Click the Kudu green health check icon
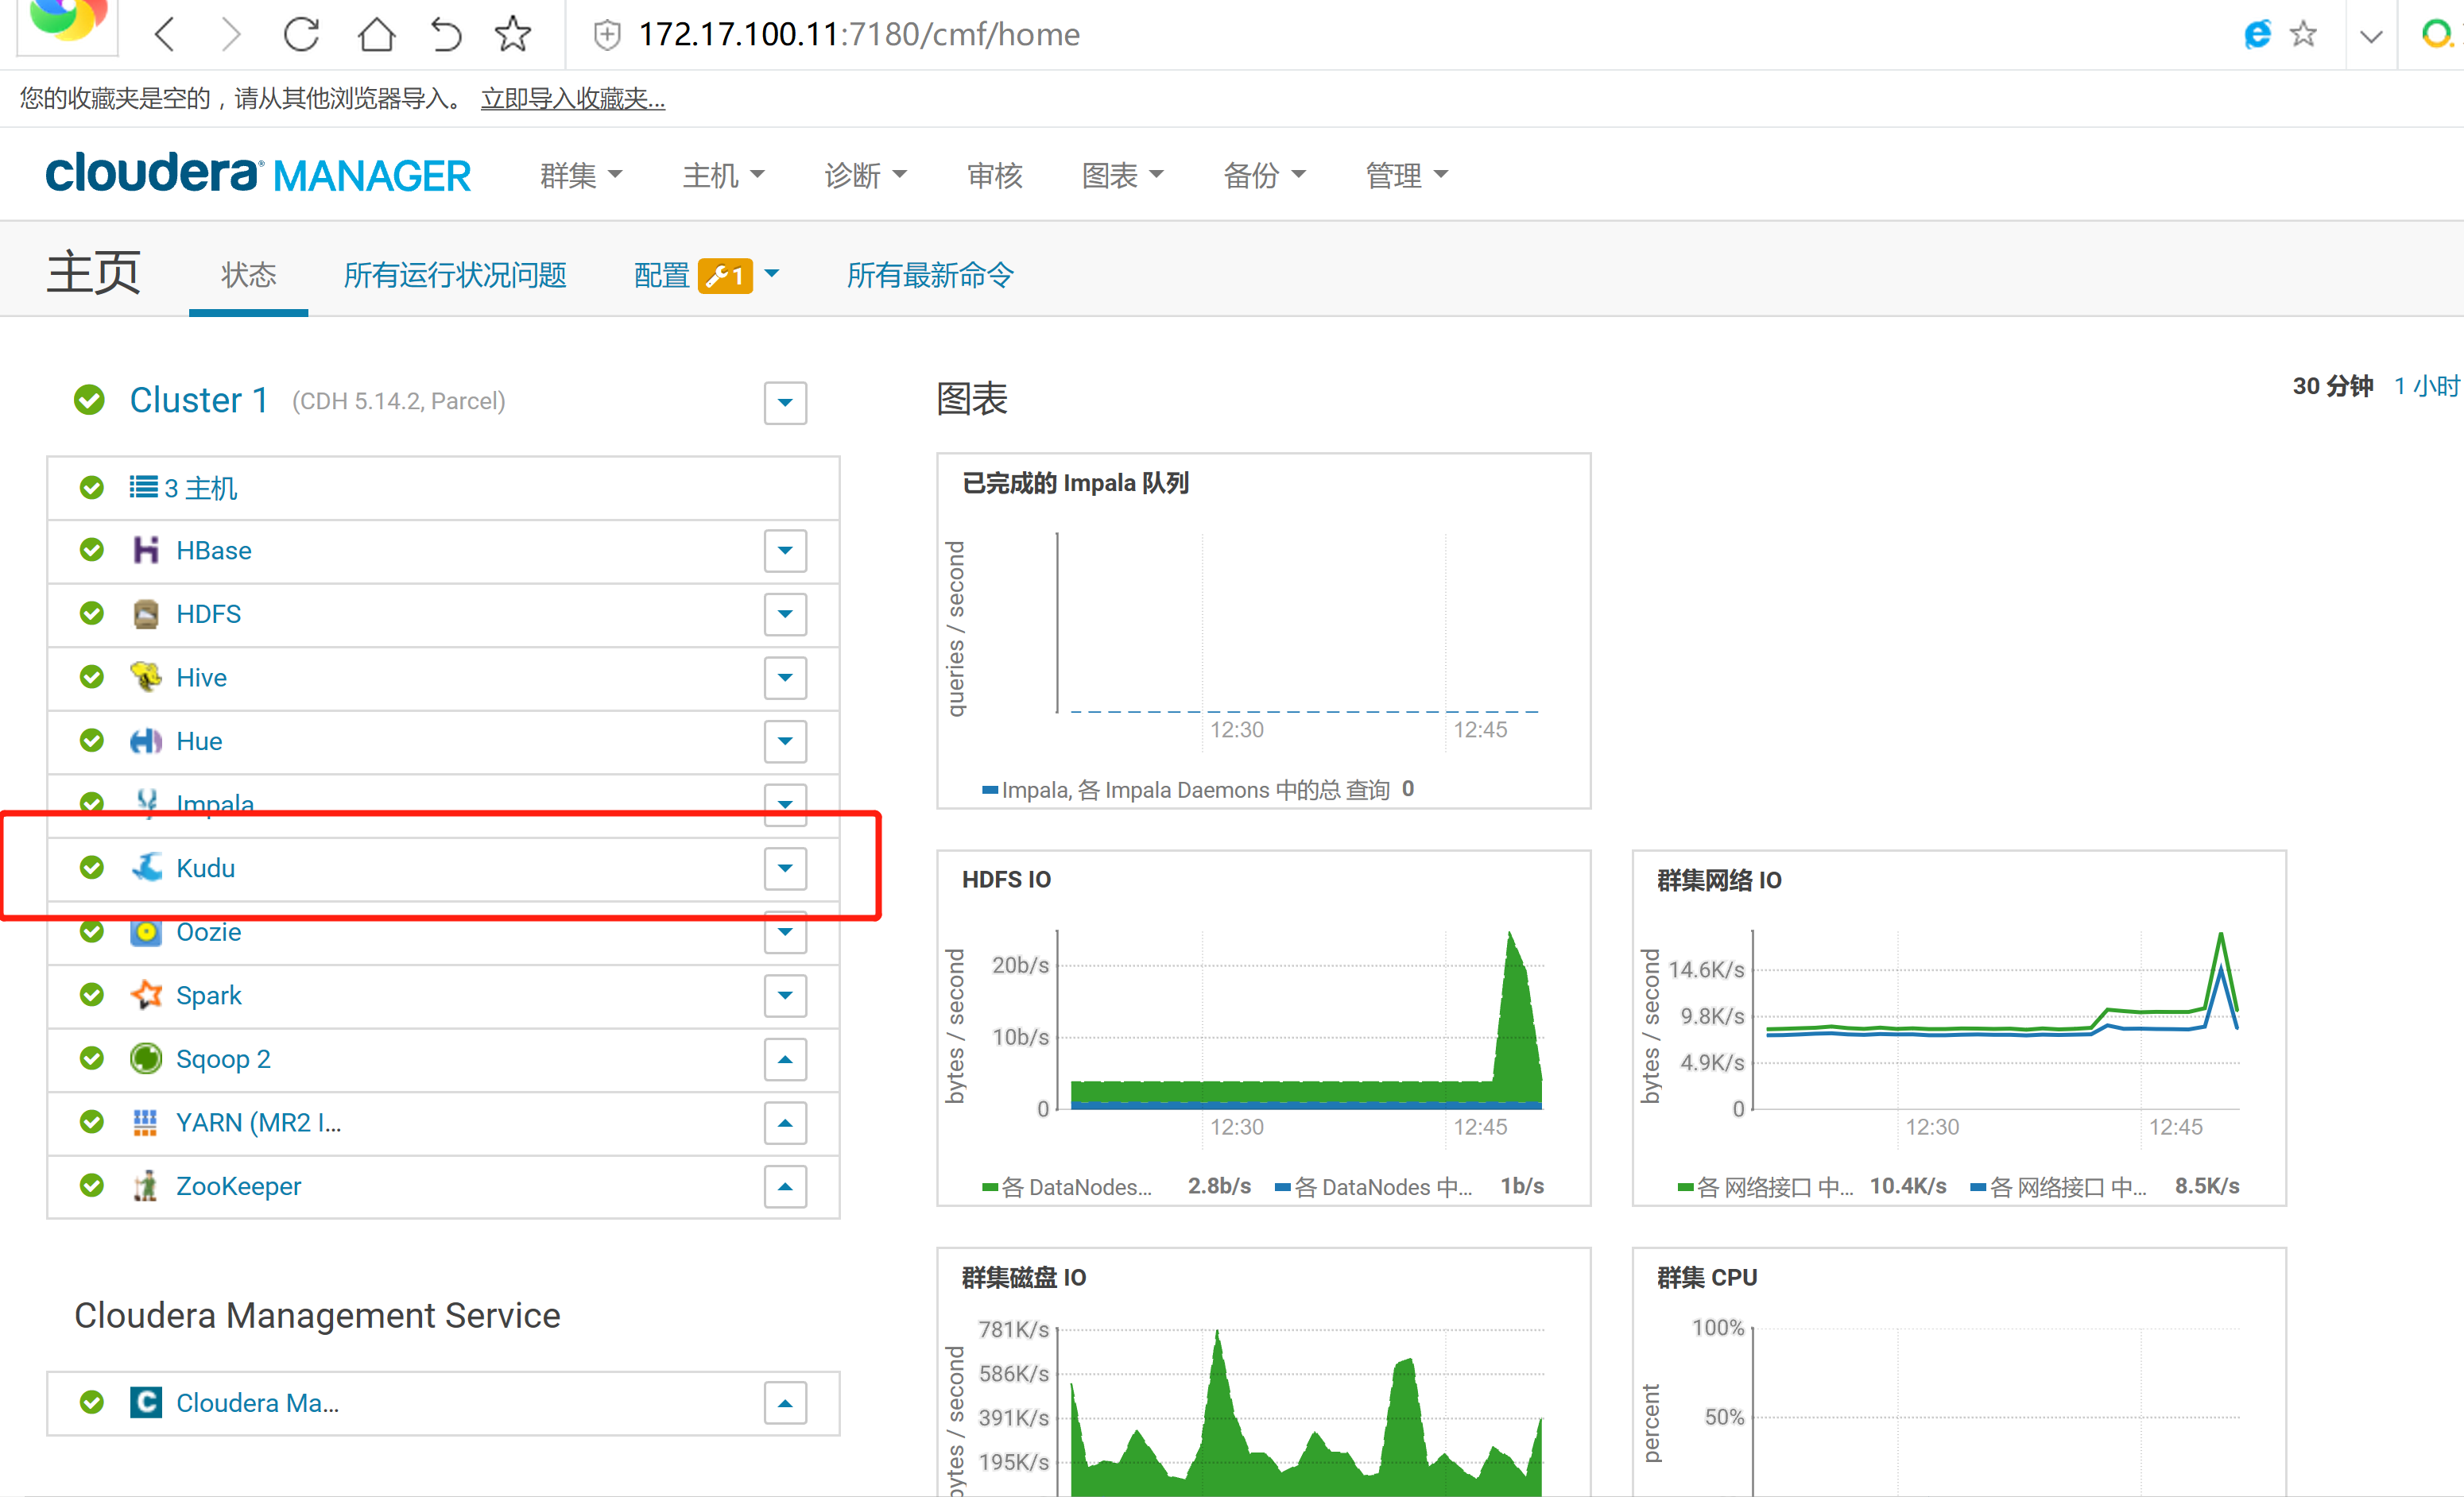This screenshot has height=1497, width=2464. point(92,867)
